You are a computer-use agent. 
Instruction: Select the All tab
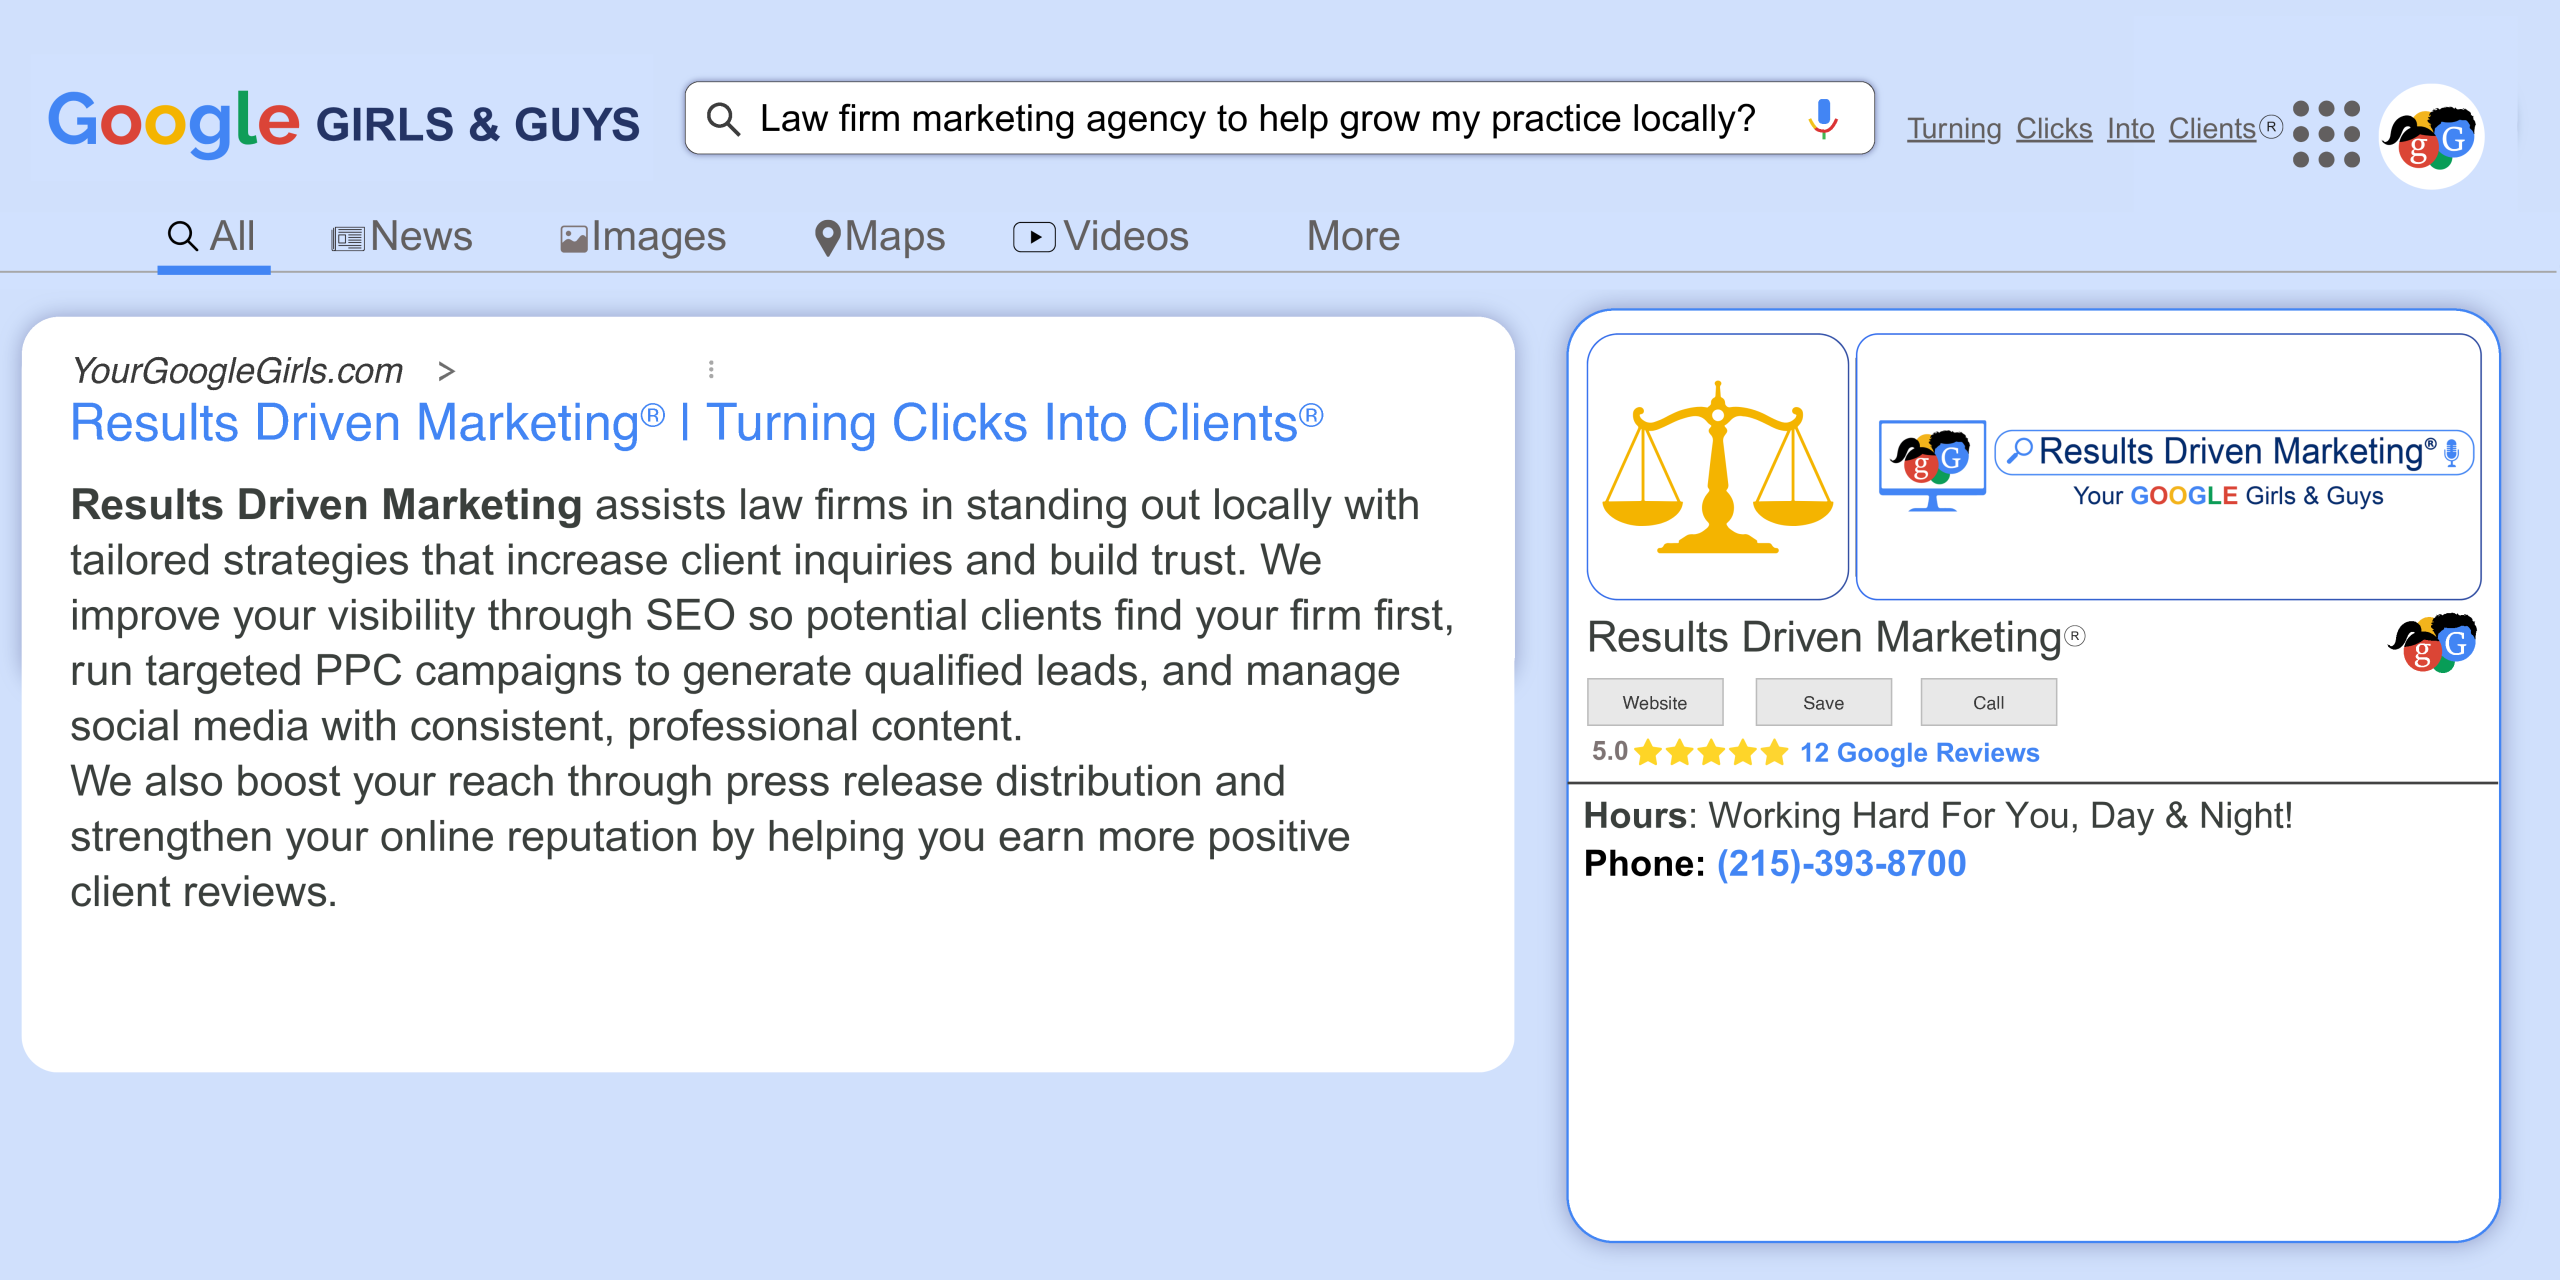[213, 237]
